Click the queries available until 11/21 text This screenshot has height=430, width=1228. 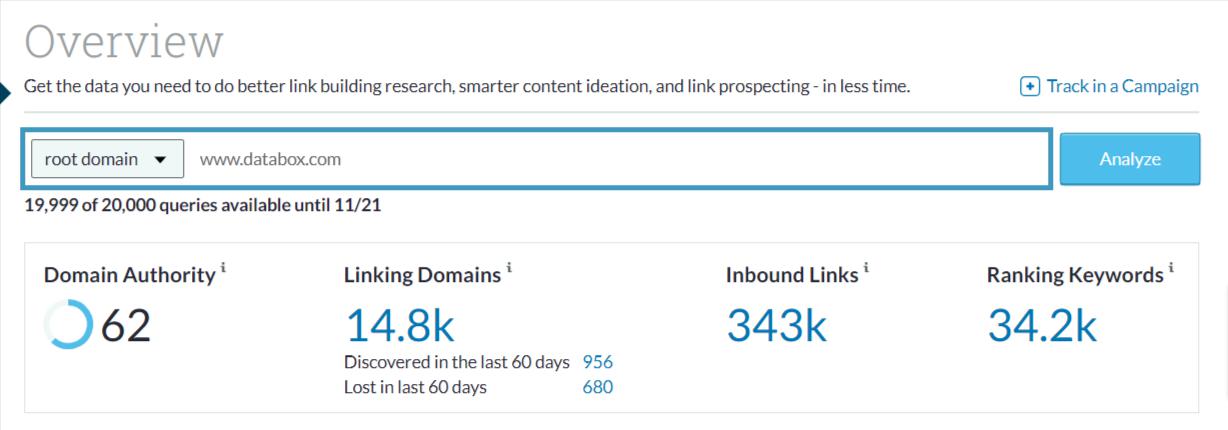[203, 206]
